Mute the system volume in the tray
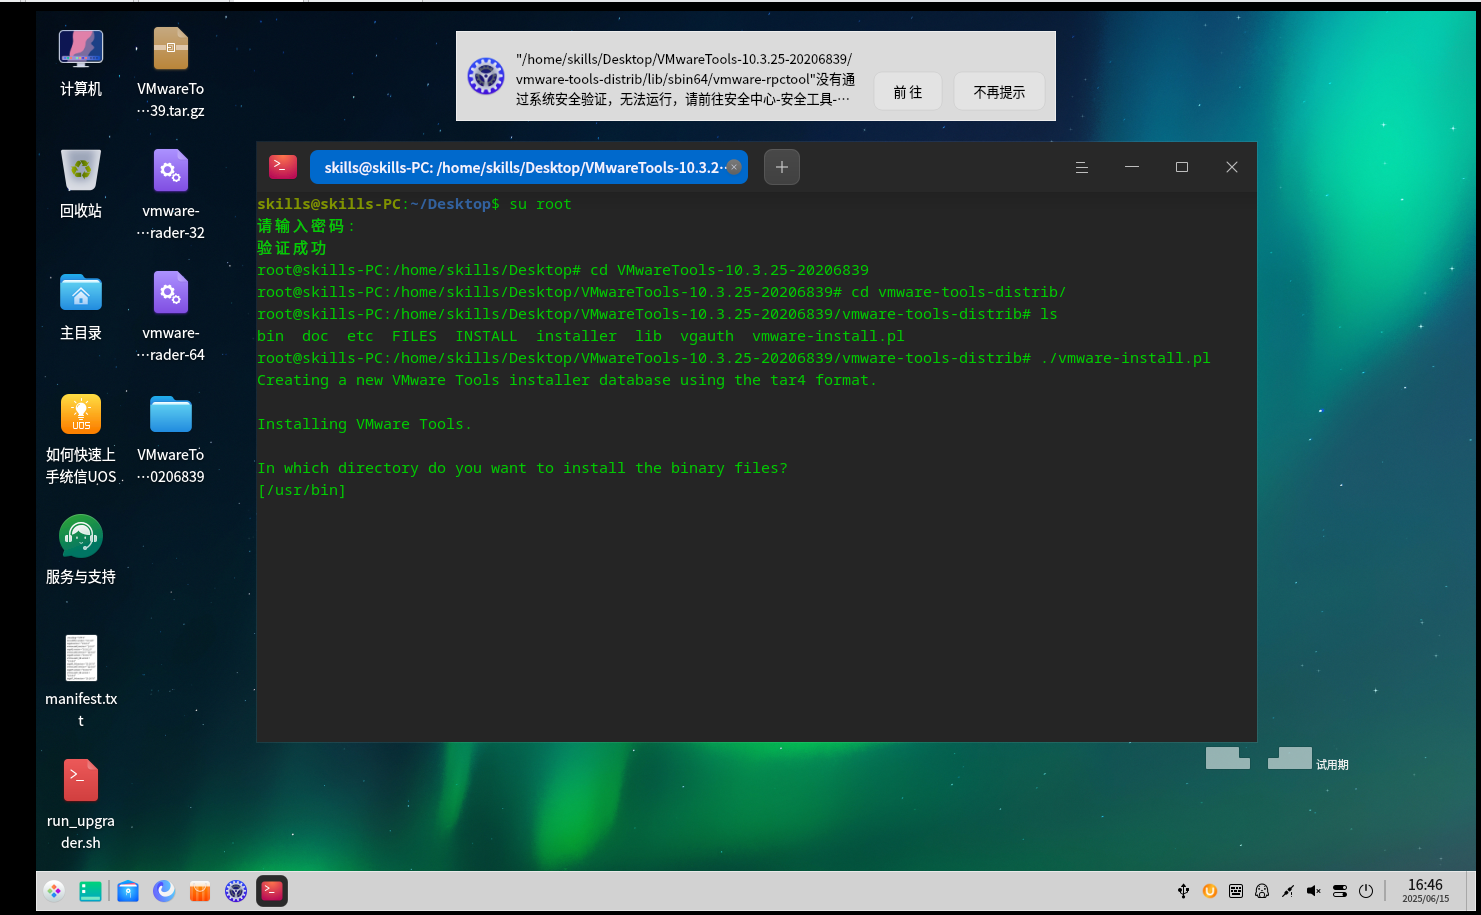1481x915 pixels. (x=1313, y=891)
